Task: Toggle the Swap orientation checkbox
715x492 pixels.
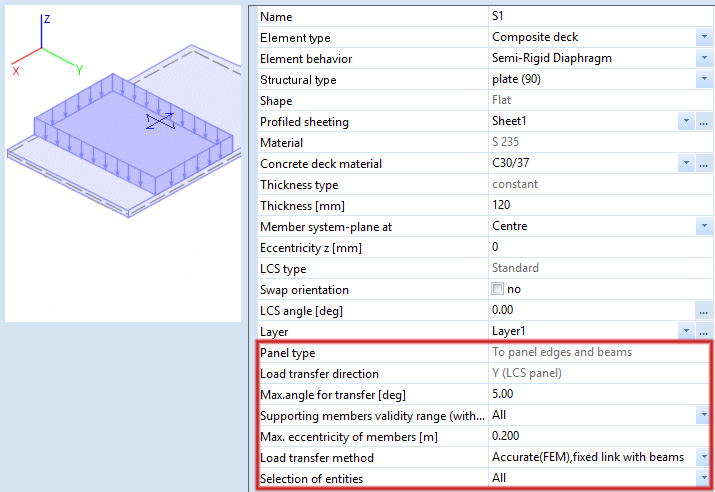Action: click(497, 289)
